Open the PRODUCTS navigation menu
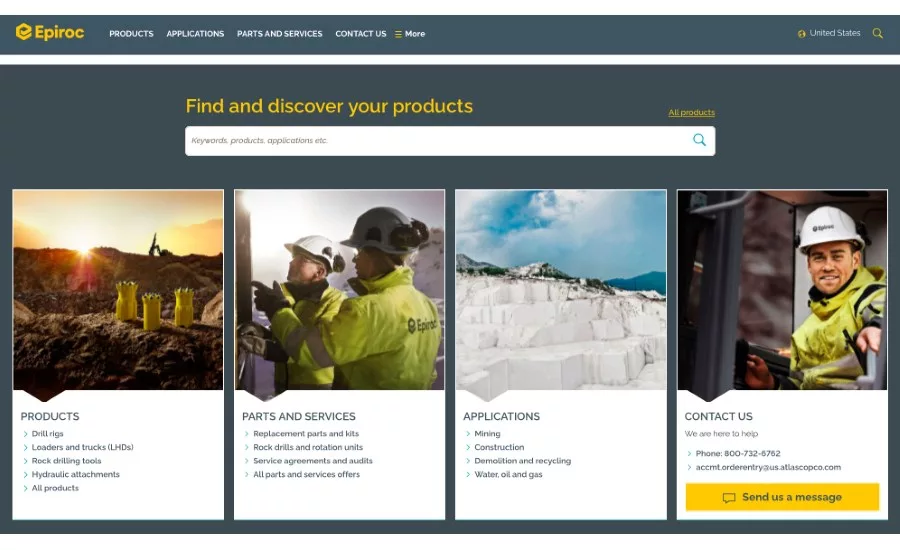 tap(131, 34)
